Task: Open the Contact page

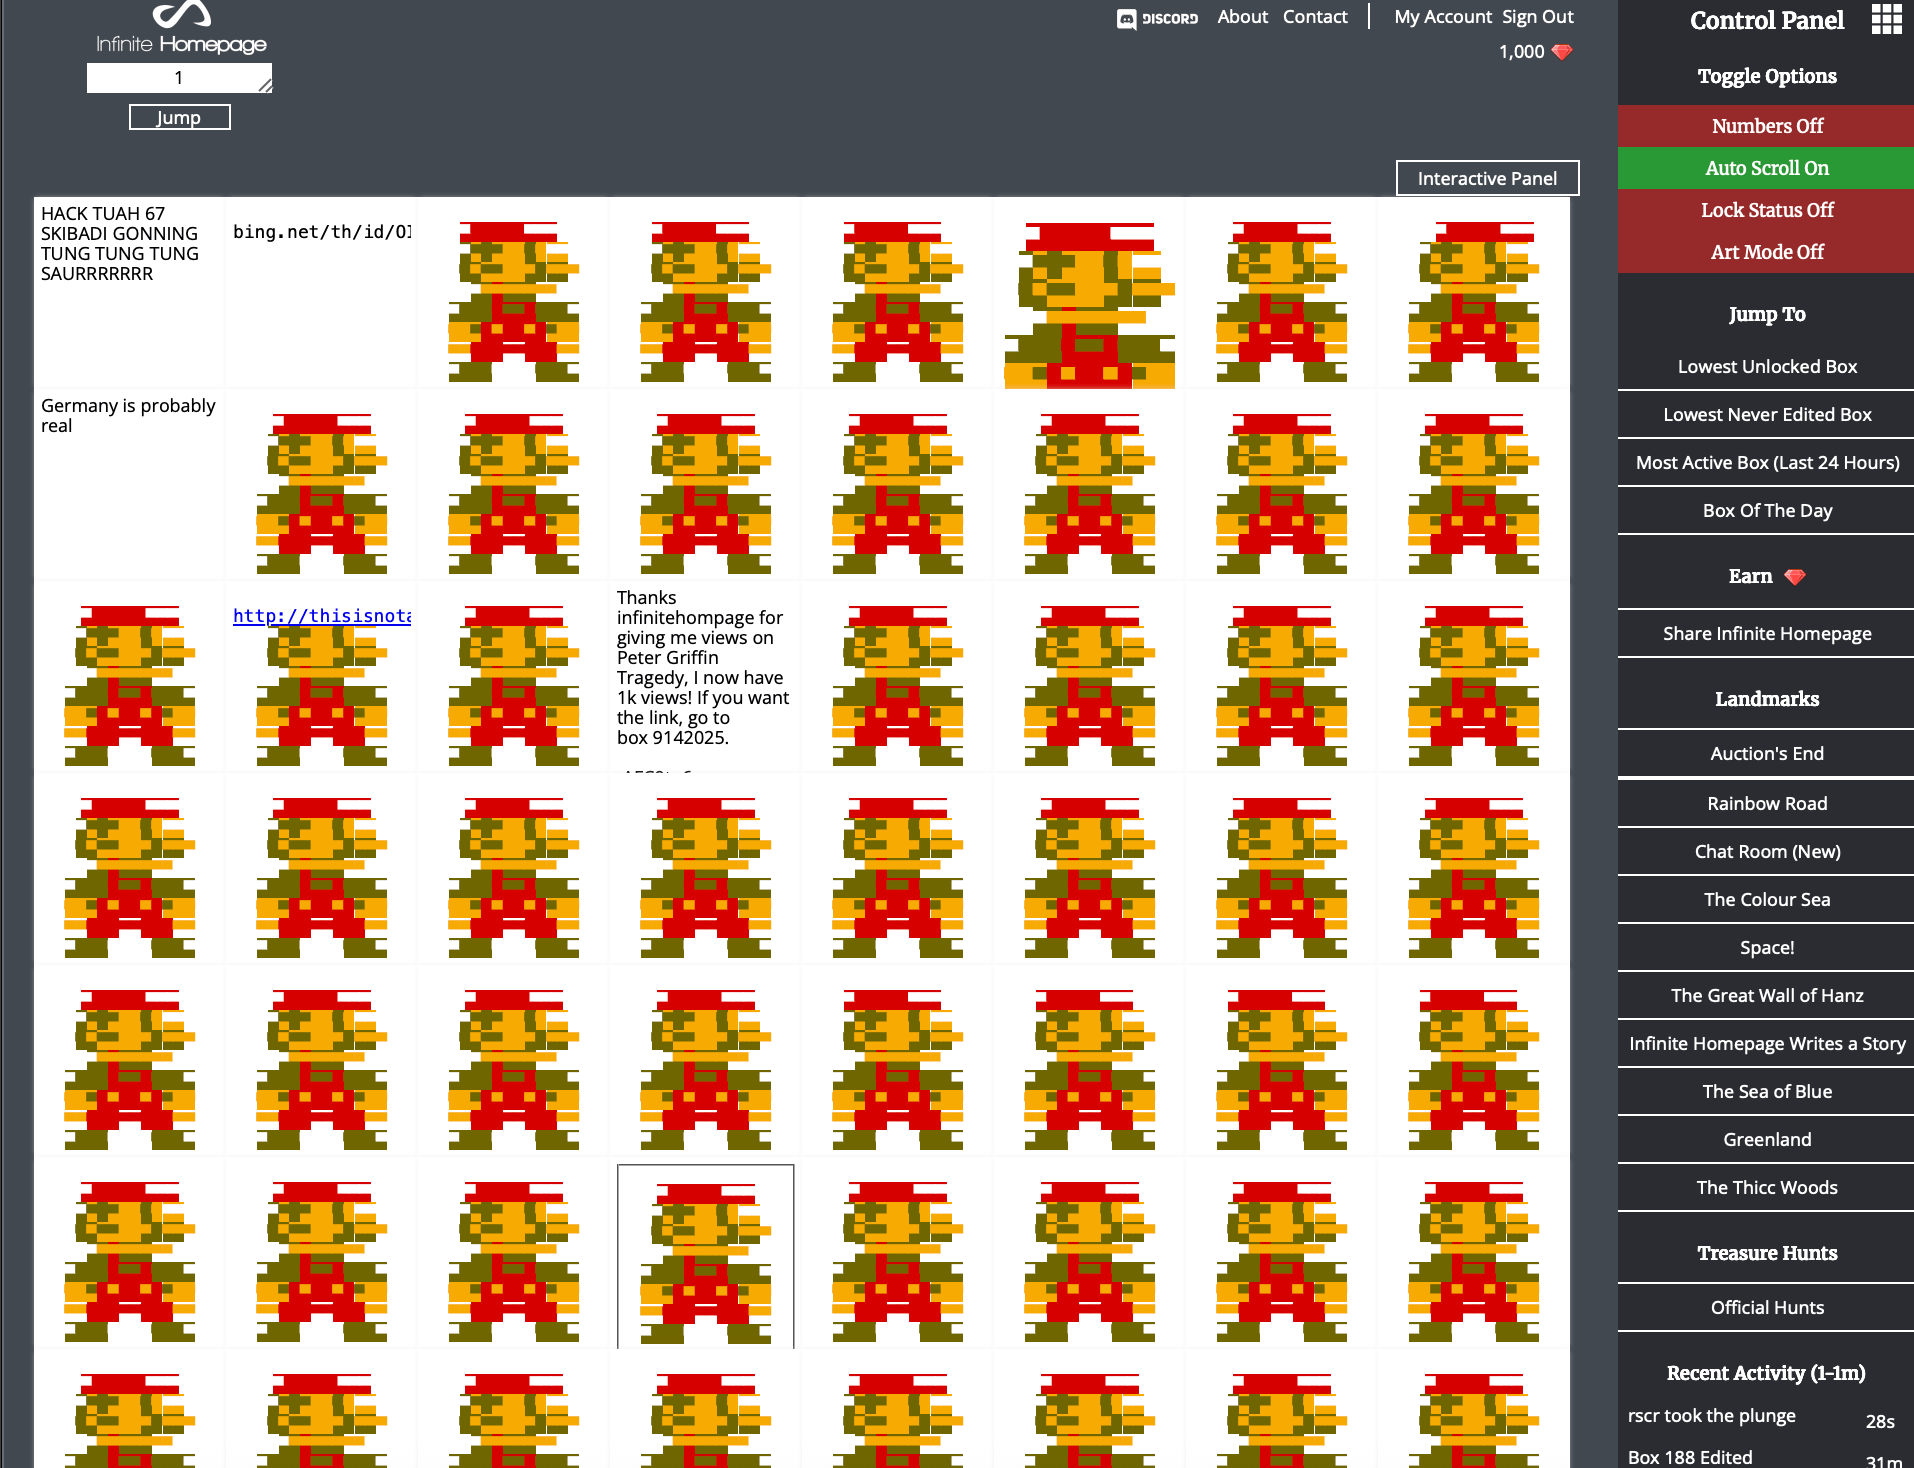Action: [x=1315, y=17]
